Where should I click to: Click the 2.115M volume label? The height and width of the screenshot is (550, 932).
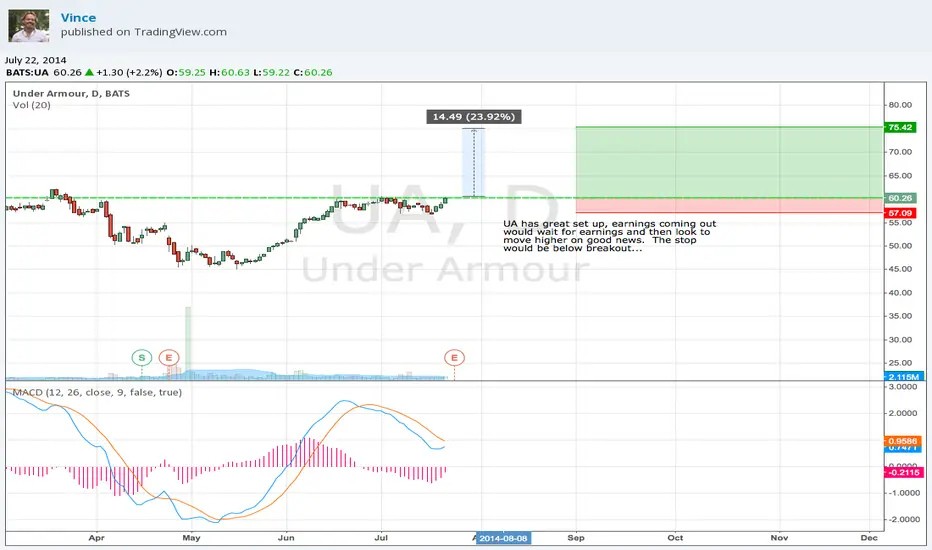click(x=903, y=376)
